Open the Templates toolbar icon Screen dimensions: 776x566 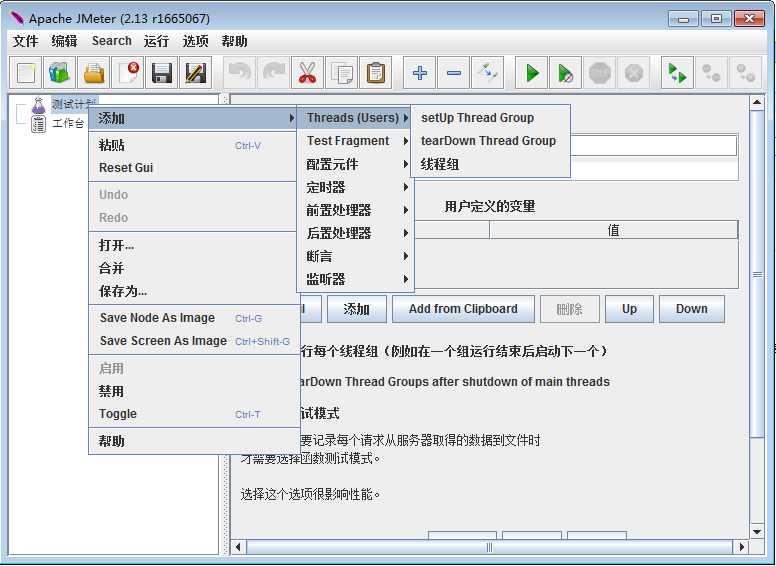click(60, 73)
